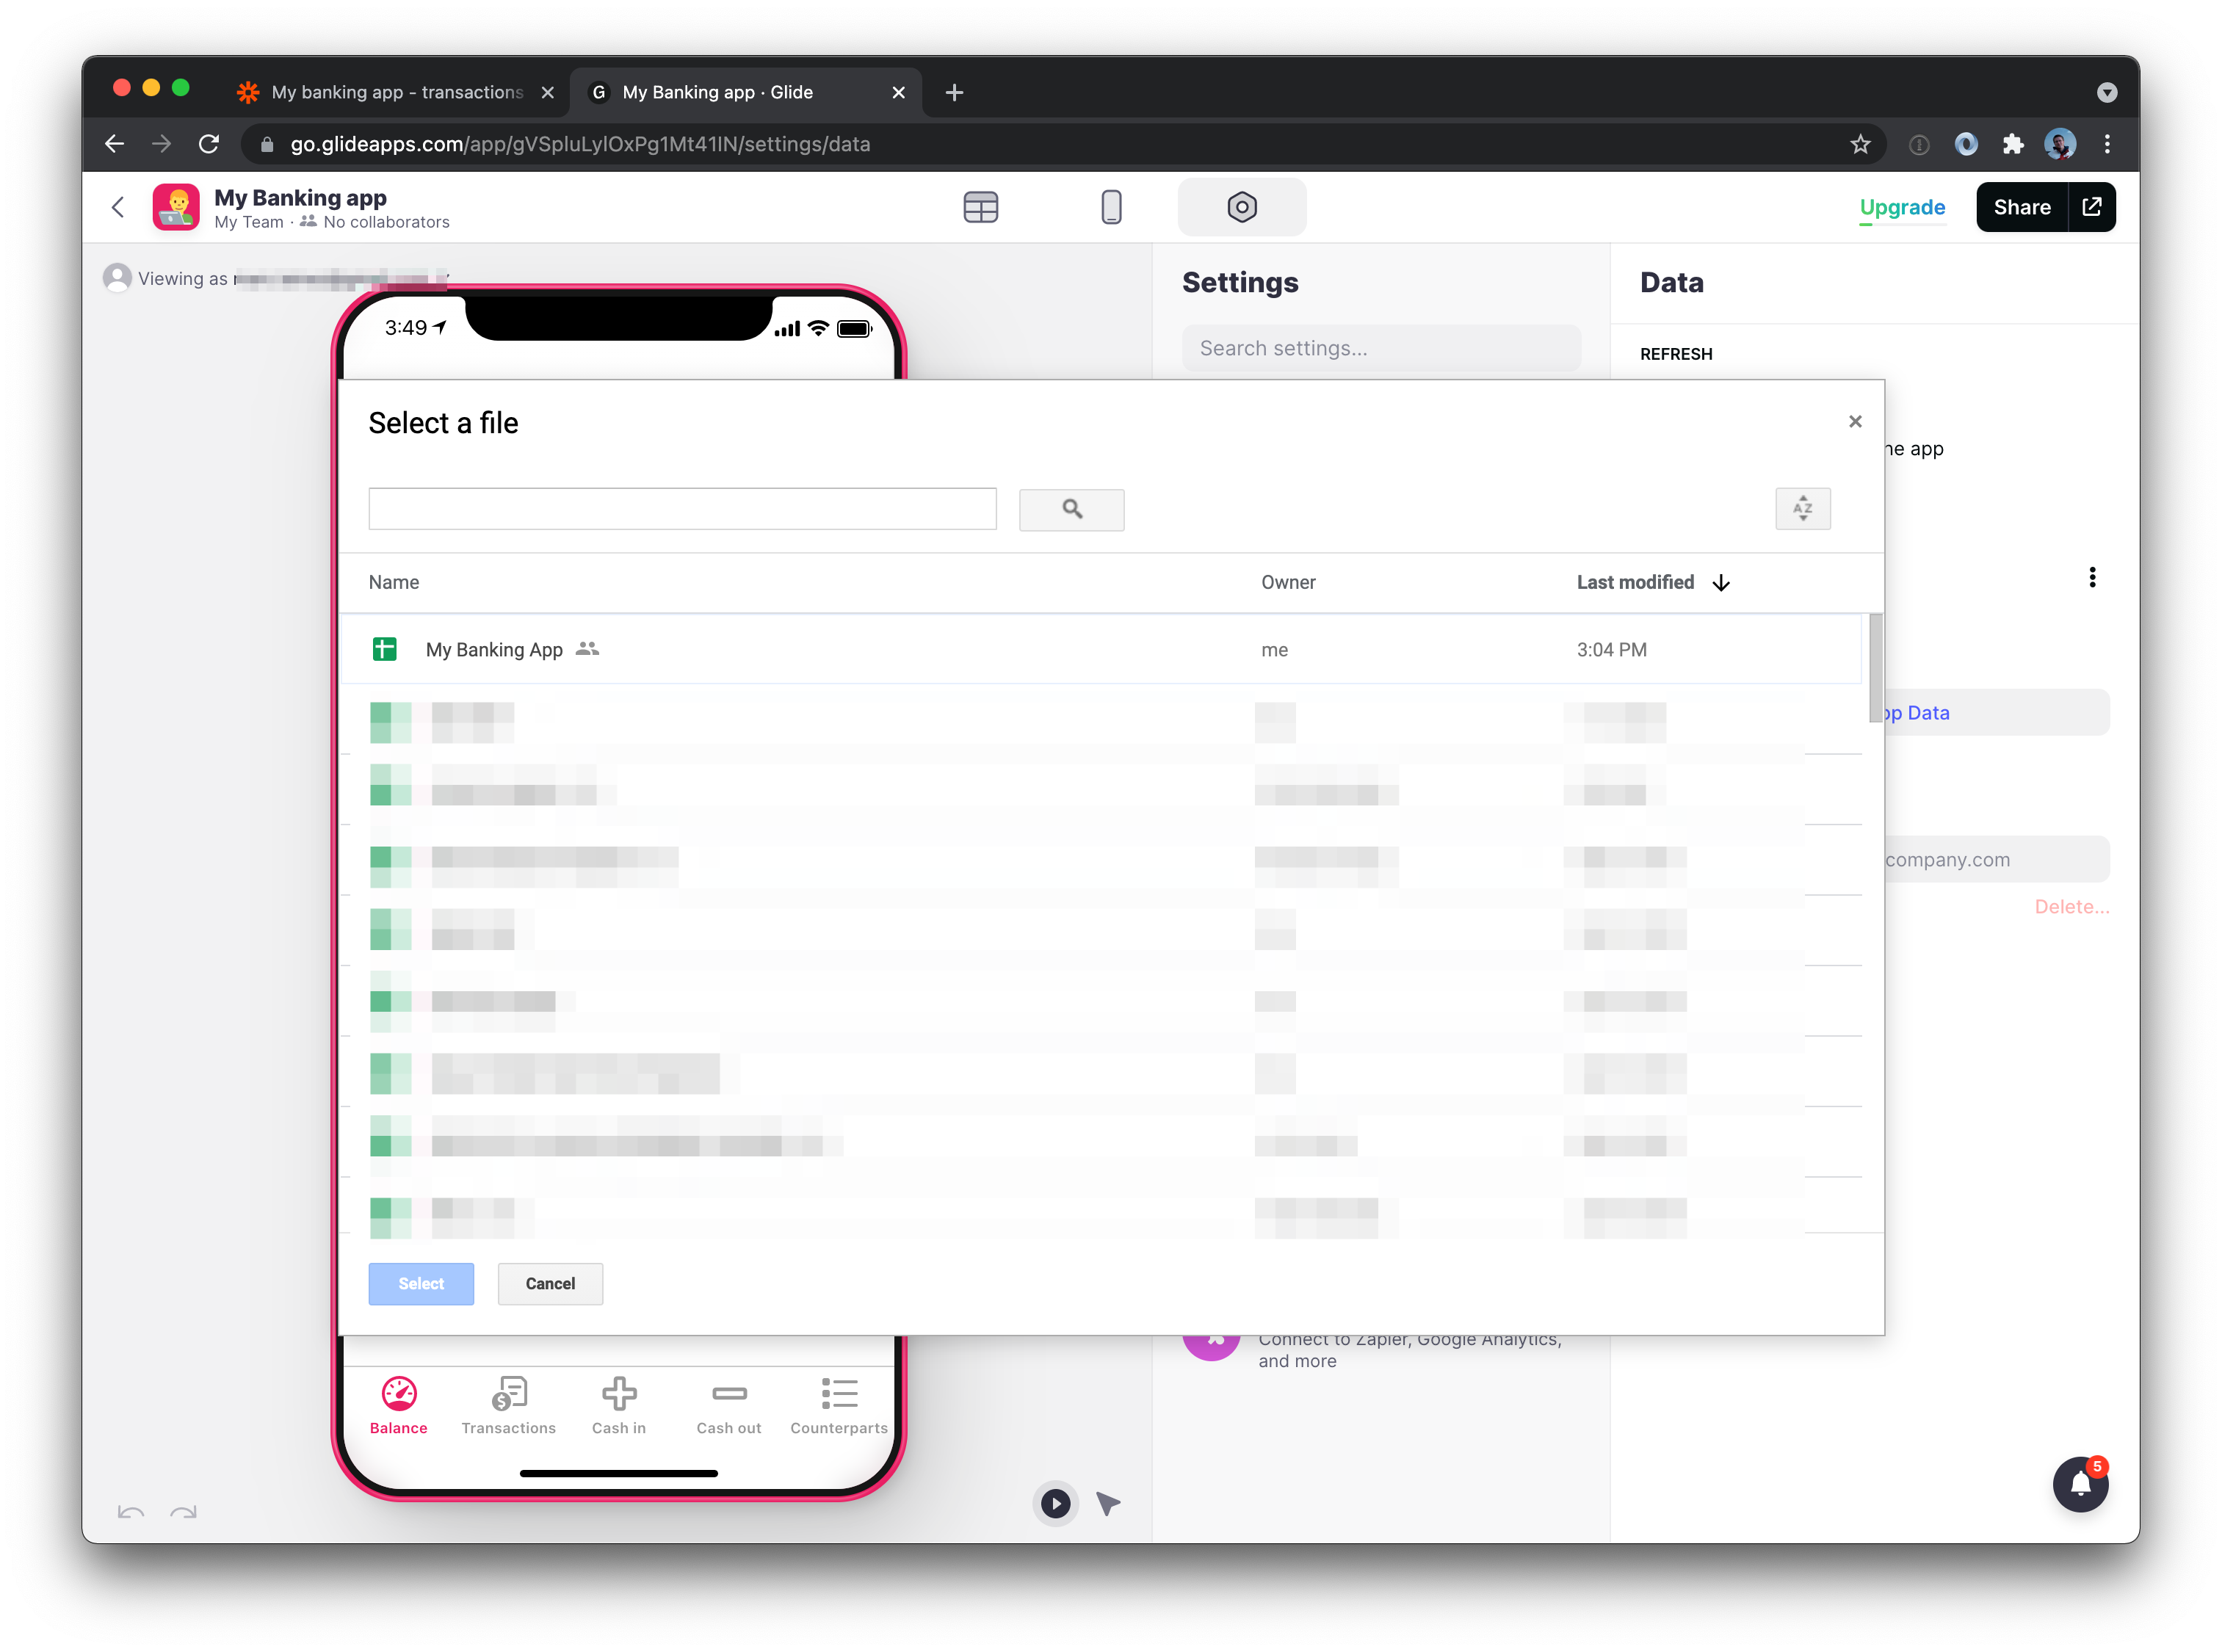Viewport: 2222px width, 1652px height.
Task: Click the address bar URL
Action: pyautogui.click(x=580, y=144)
